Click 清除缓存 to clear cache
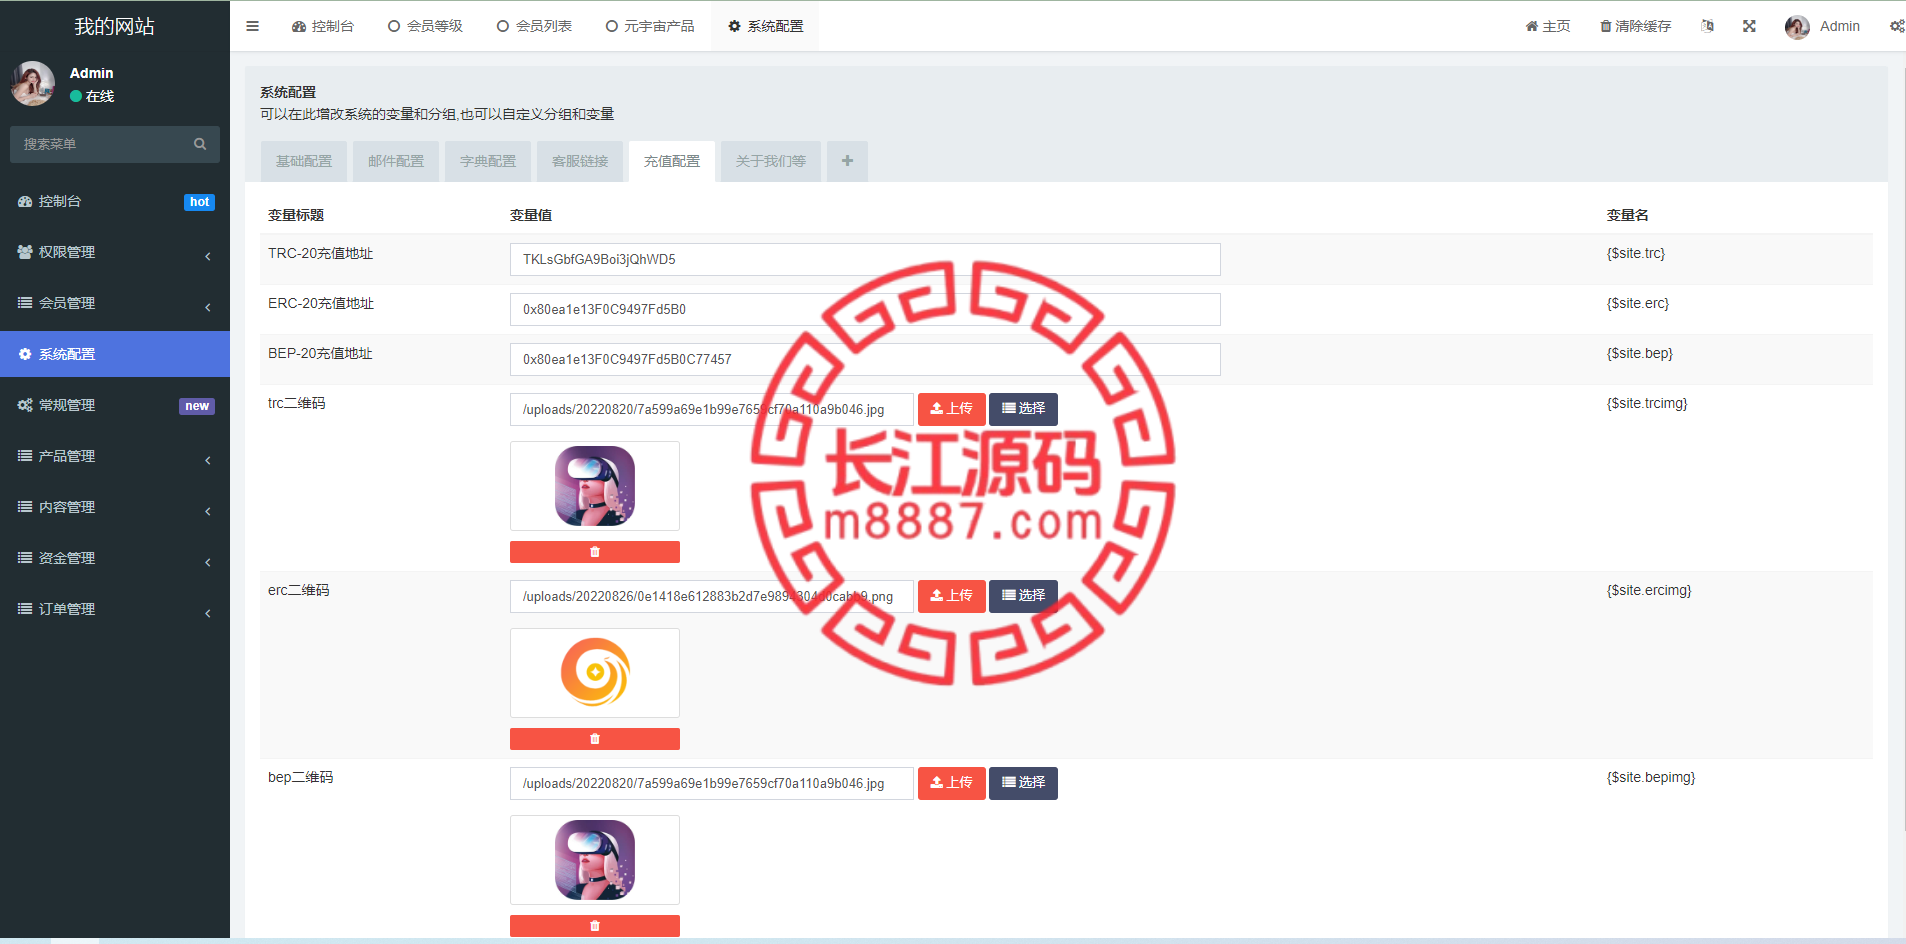The height and width of the screenshot is (944, 1906). pyautogui.click(x=1635, y=26)
